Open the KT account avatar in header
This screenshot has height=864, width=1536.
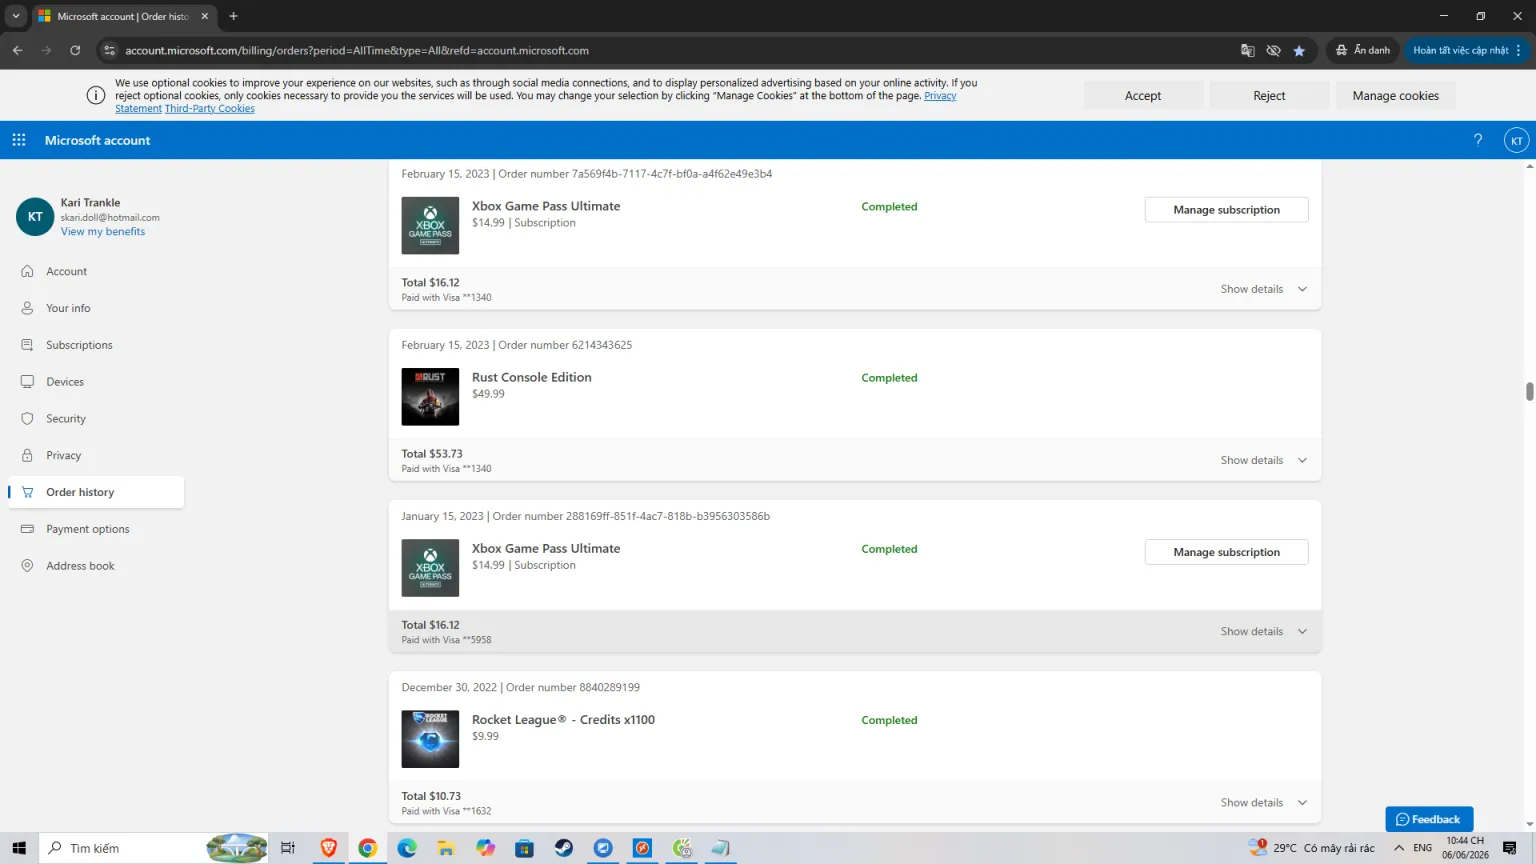1516,140
